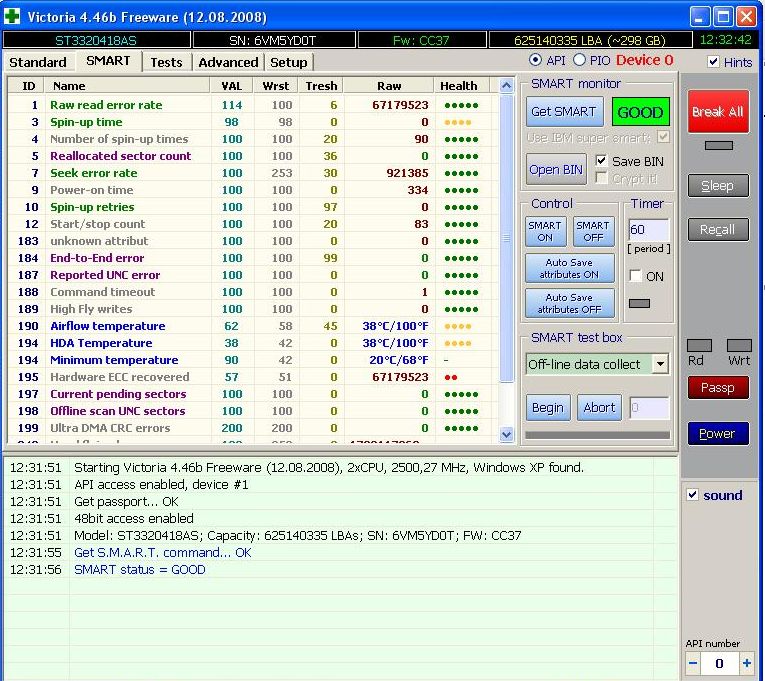Switch to the Standard tab
Viewport: 765px width, 681px height.
(x=38, y=62)
